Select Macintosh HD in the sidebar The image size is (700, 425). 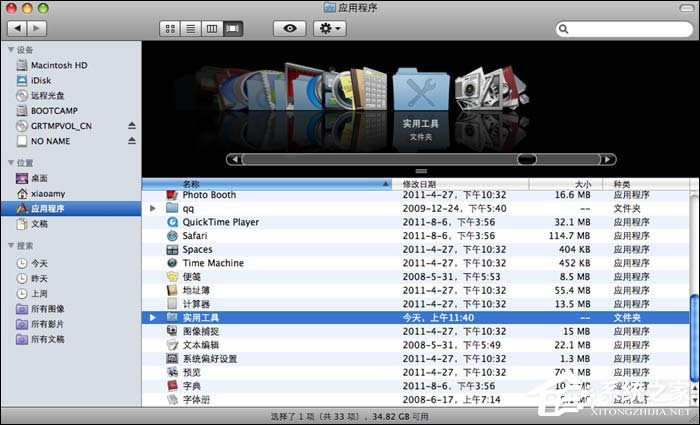click(58, 65)
